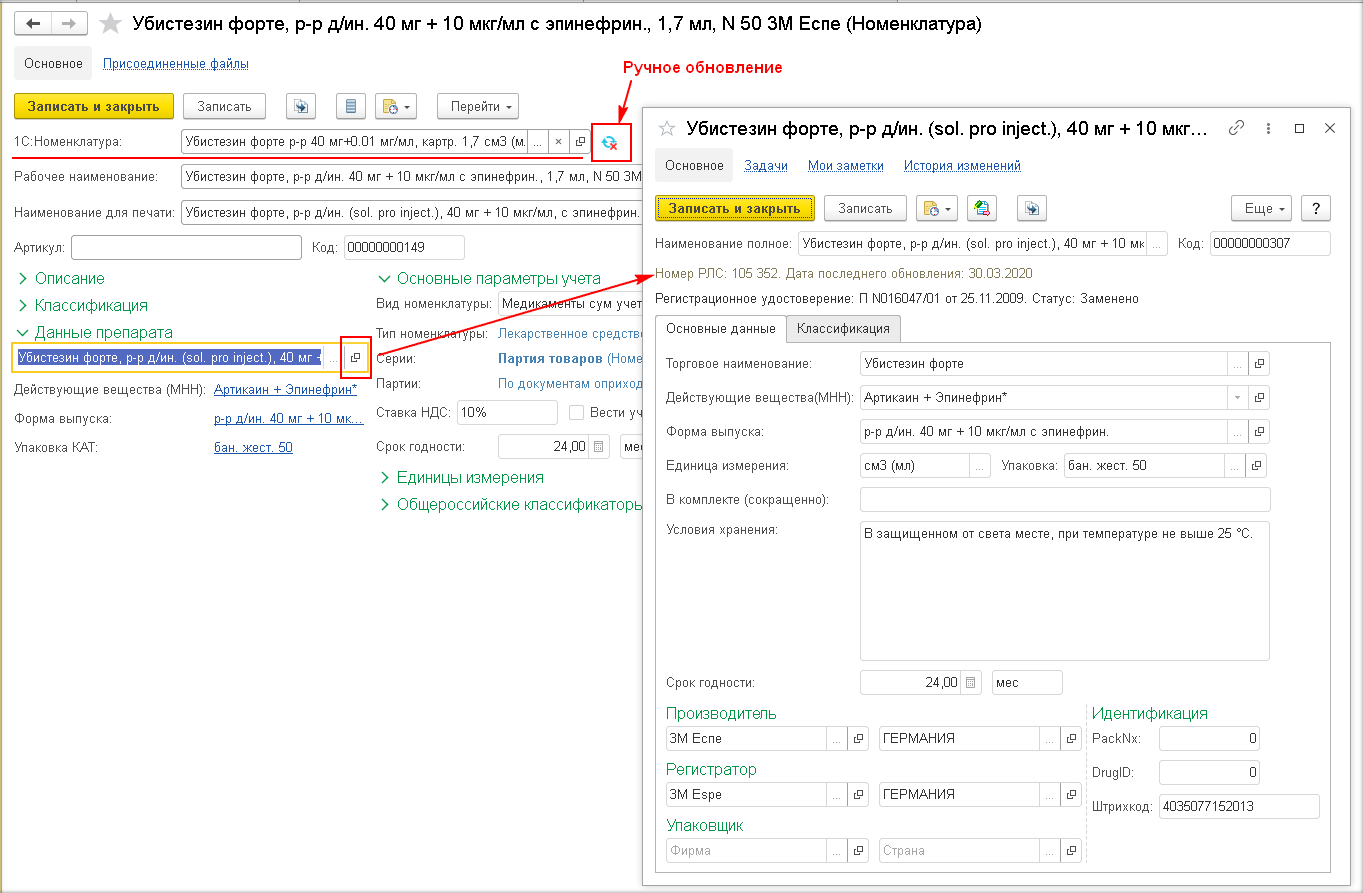Open the Присоединенные файлы tab
This screenshot has width=1363, height=893.
pyautogui.click(x=176, y=63)
